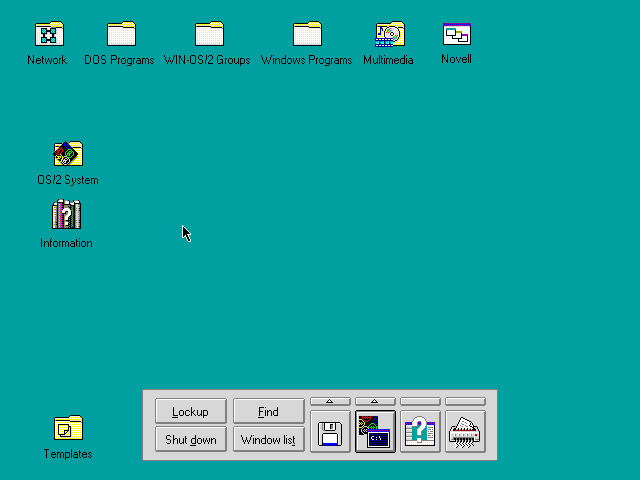Image resolution: width=640 pixels, height=480 pixels.
Task: Click the 'OS/2 System' label text
Action: pyautogui.click(x=68, y=180)
